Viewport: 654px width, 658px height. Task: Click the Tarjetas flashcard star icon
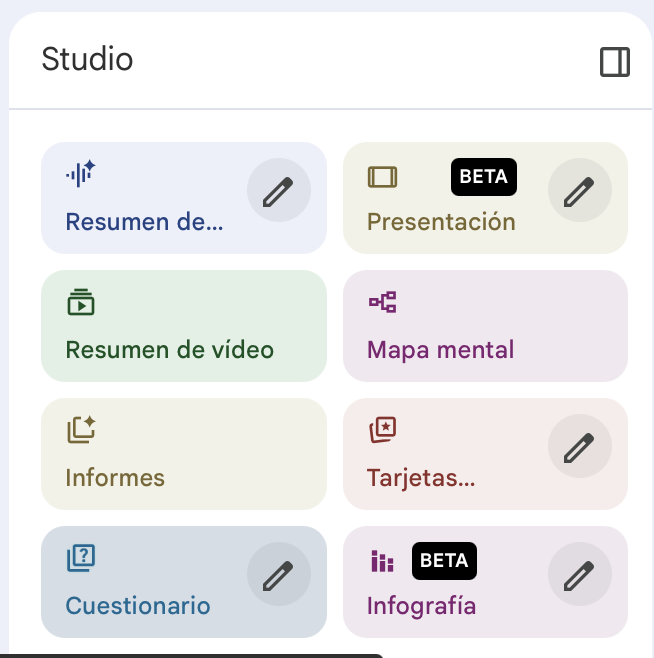(382, 430)
